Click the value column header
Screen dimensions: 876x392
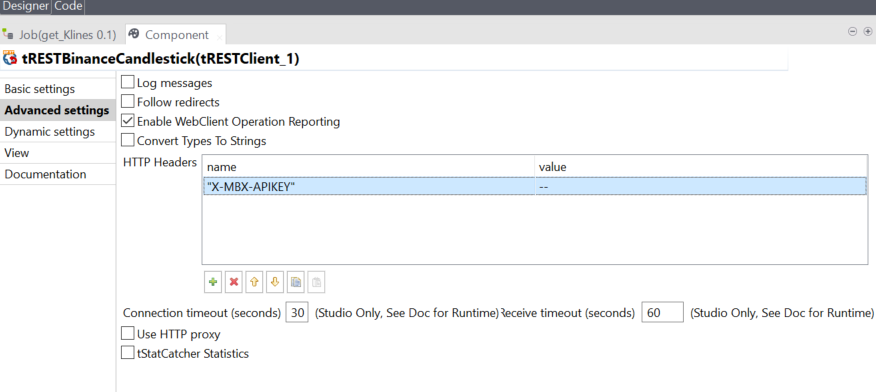coord(701,167)
